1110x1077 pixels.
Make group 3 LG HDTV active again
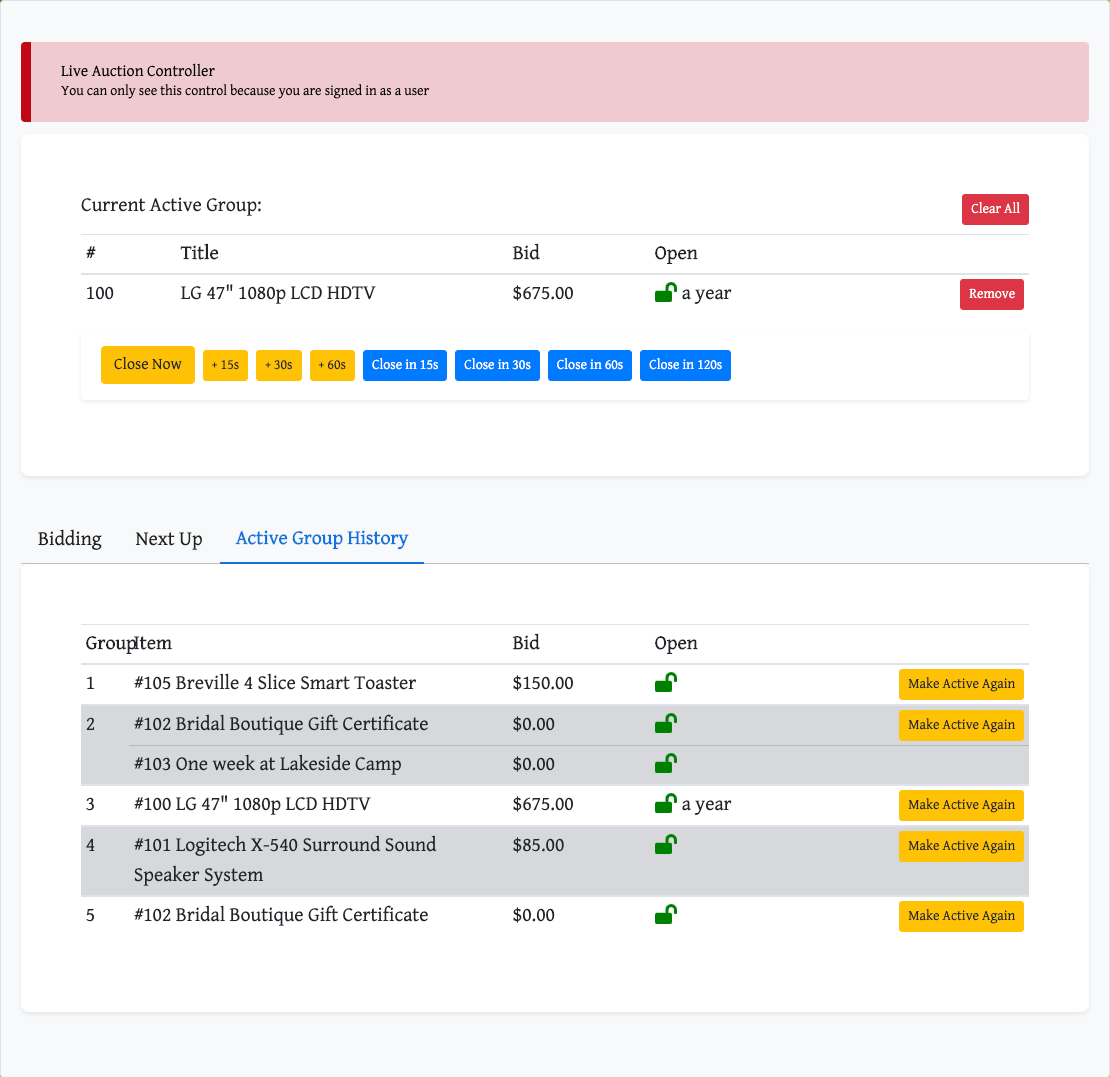click(961, 805)
